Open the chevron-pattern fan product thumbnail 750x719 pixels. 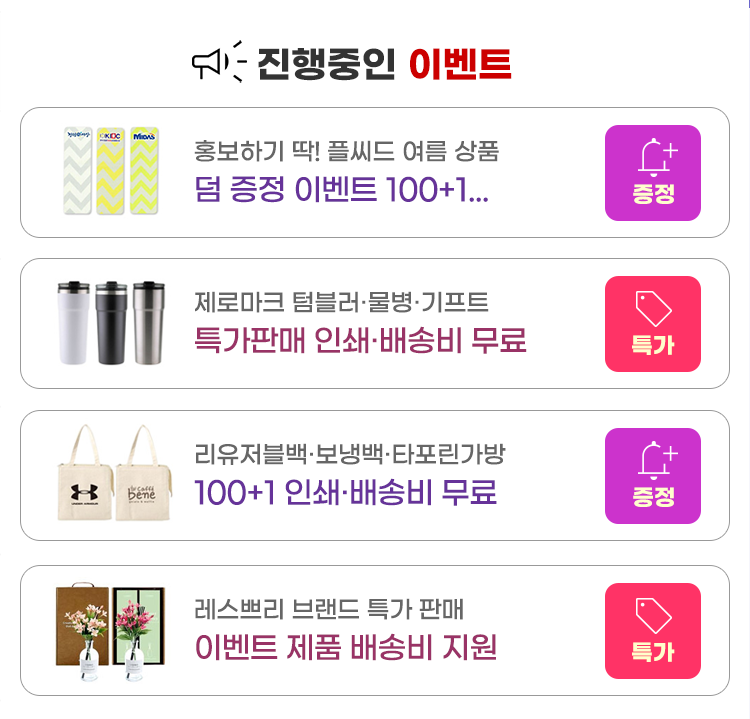tap(111, 170)
